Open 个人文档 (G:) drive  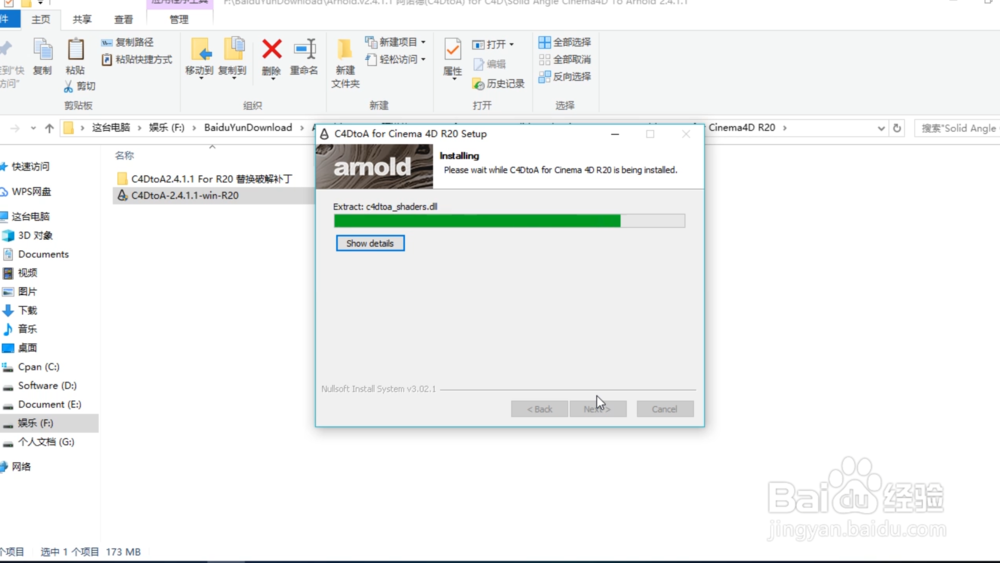click(46, 441)
